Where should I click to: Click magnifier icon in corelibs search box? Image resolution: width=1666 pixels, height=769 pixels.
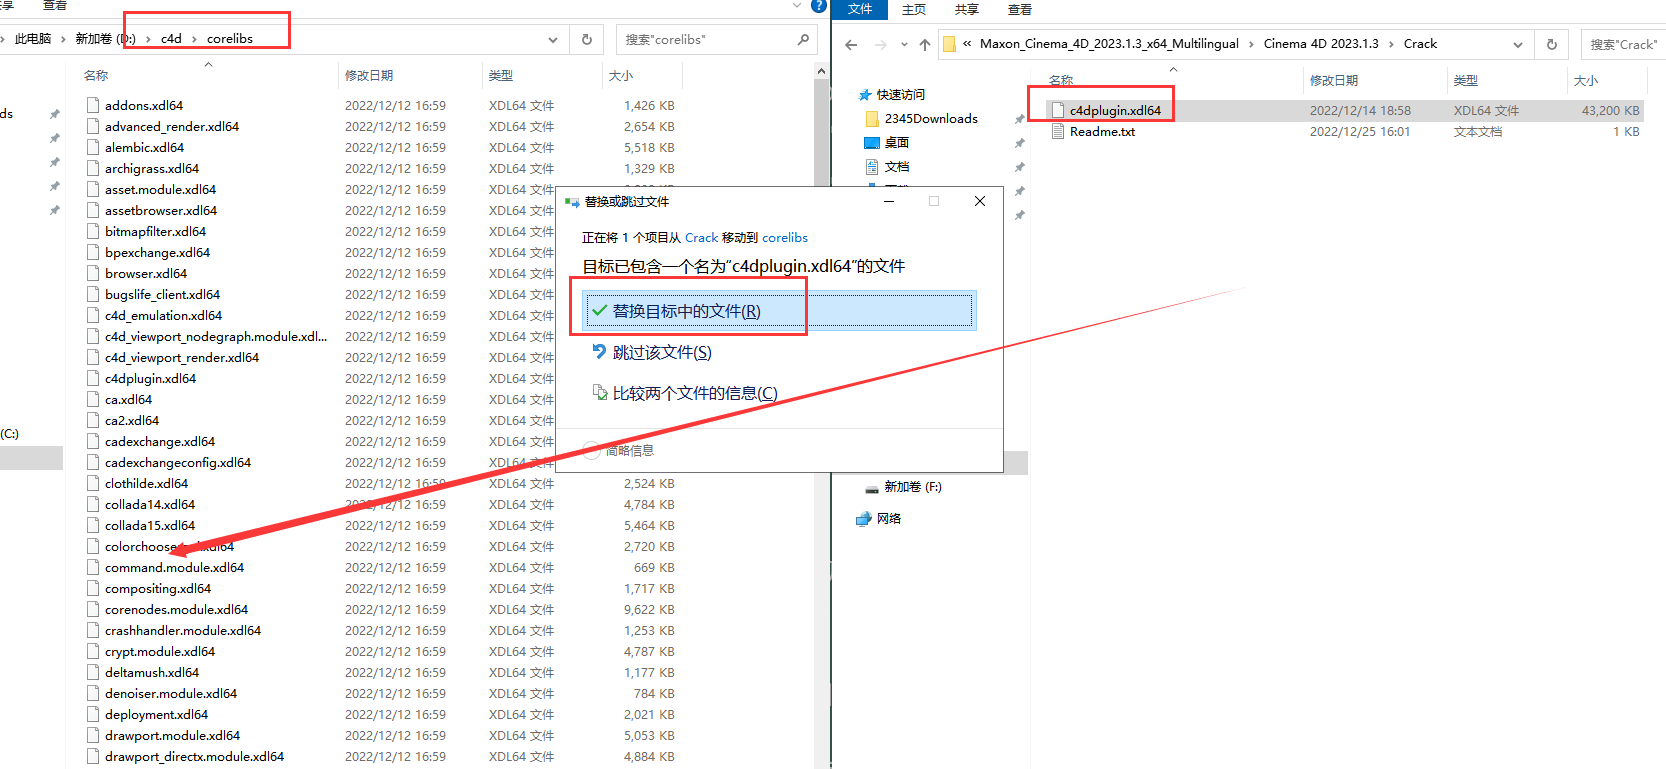coord(803,39)
